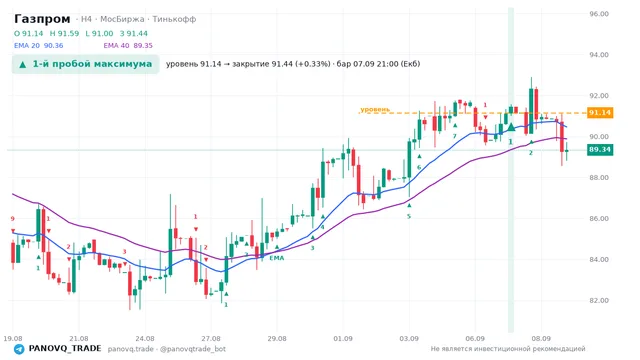
Task: Click the 92.00 price axis label
Action: [x=599, y=96]
